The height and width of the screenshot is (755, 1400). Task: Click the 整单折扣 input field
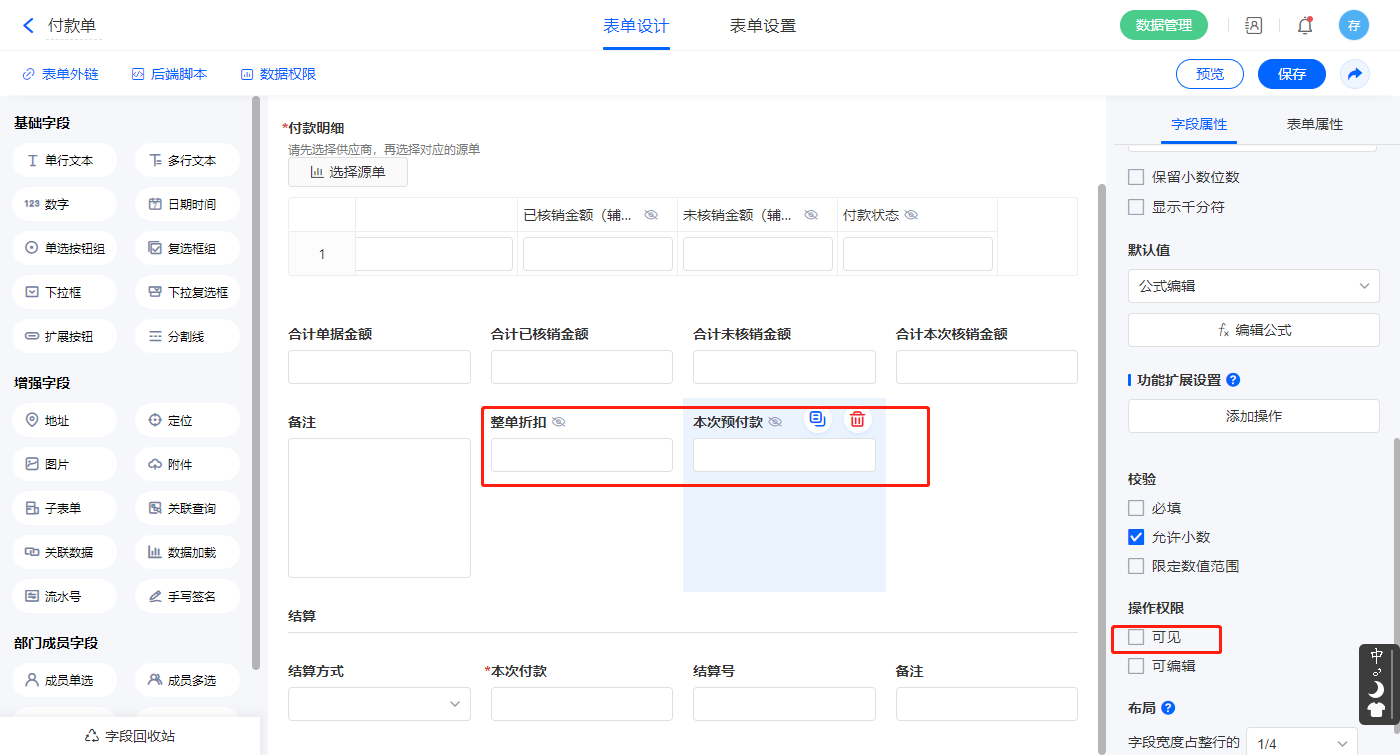581,455
